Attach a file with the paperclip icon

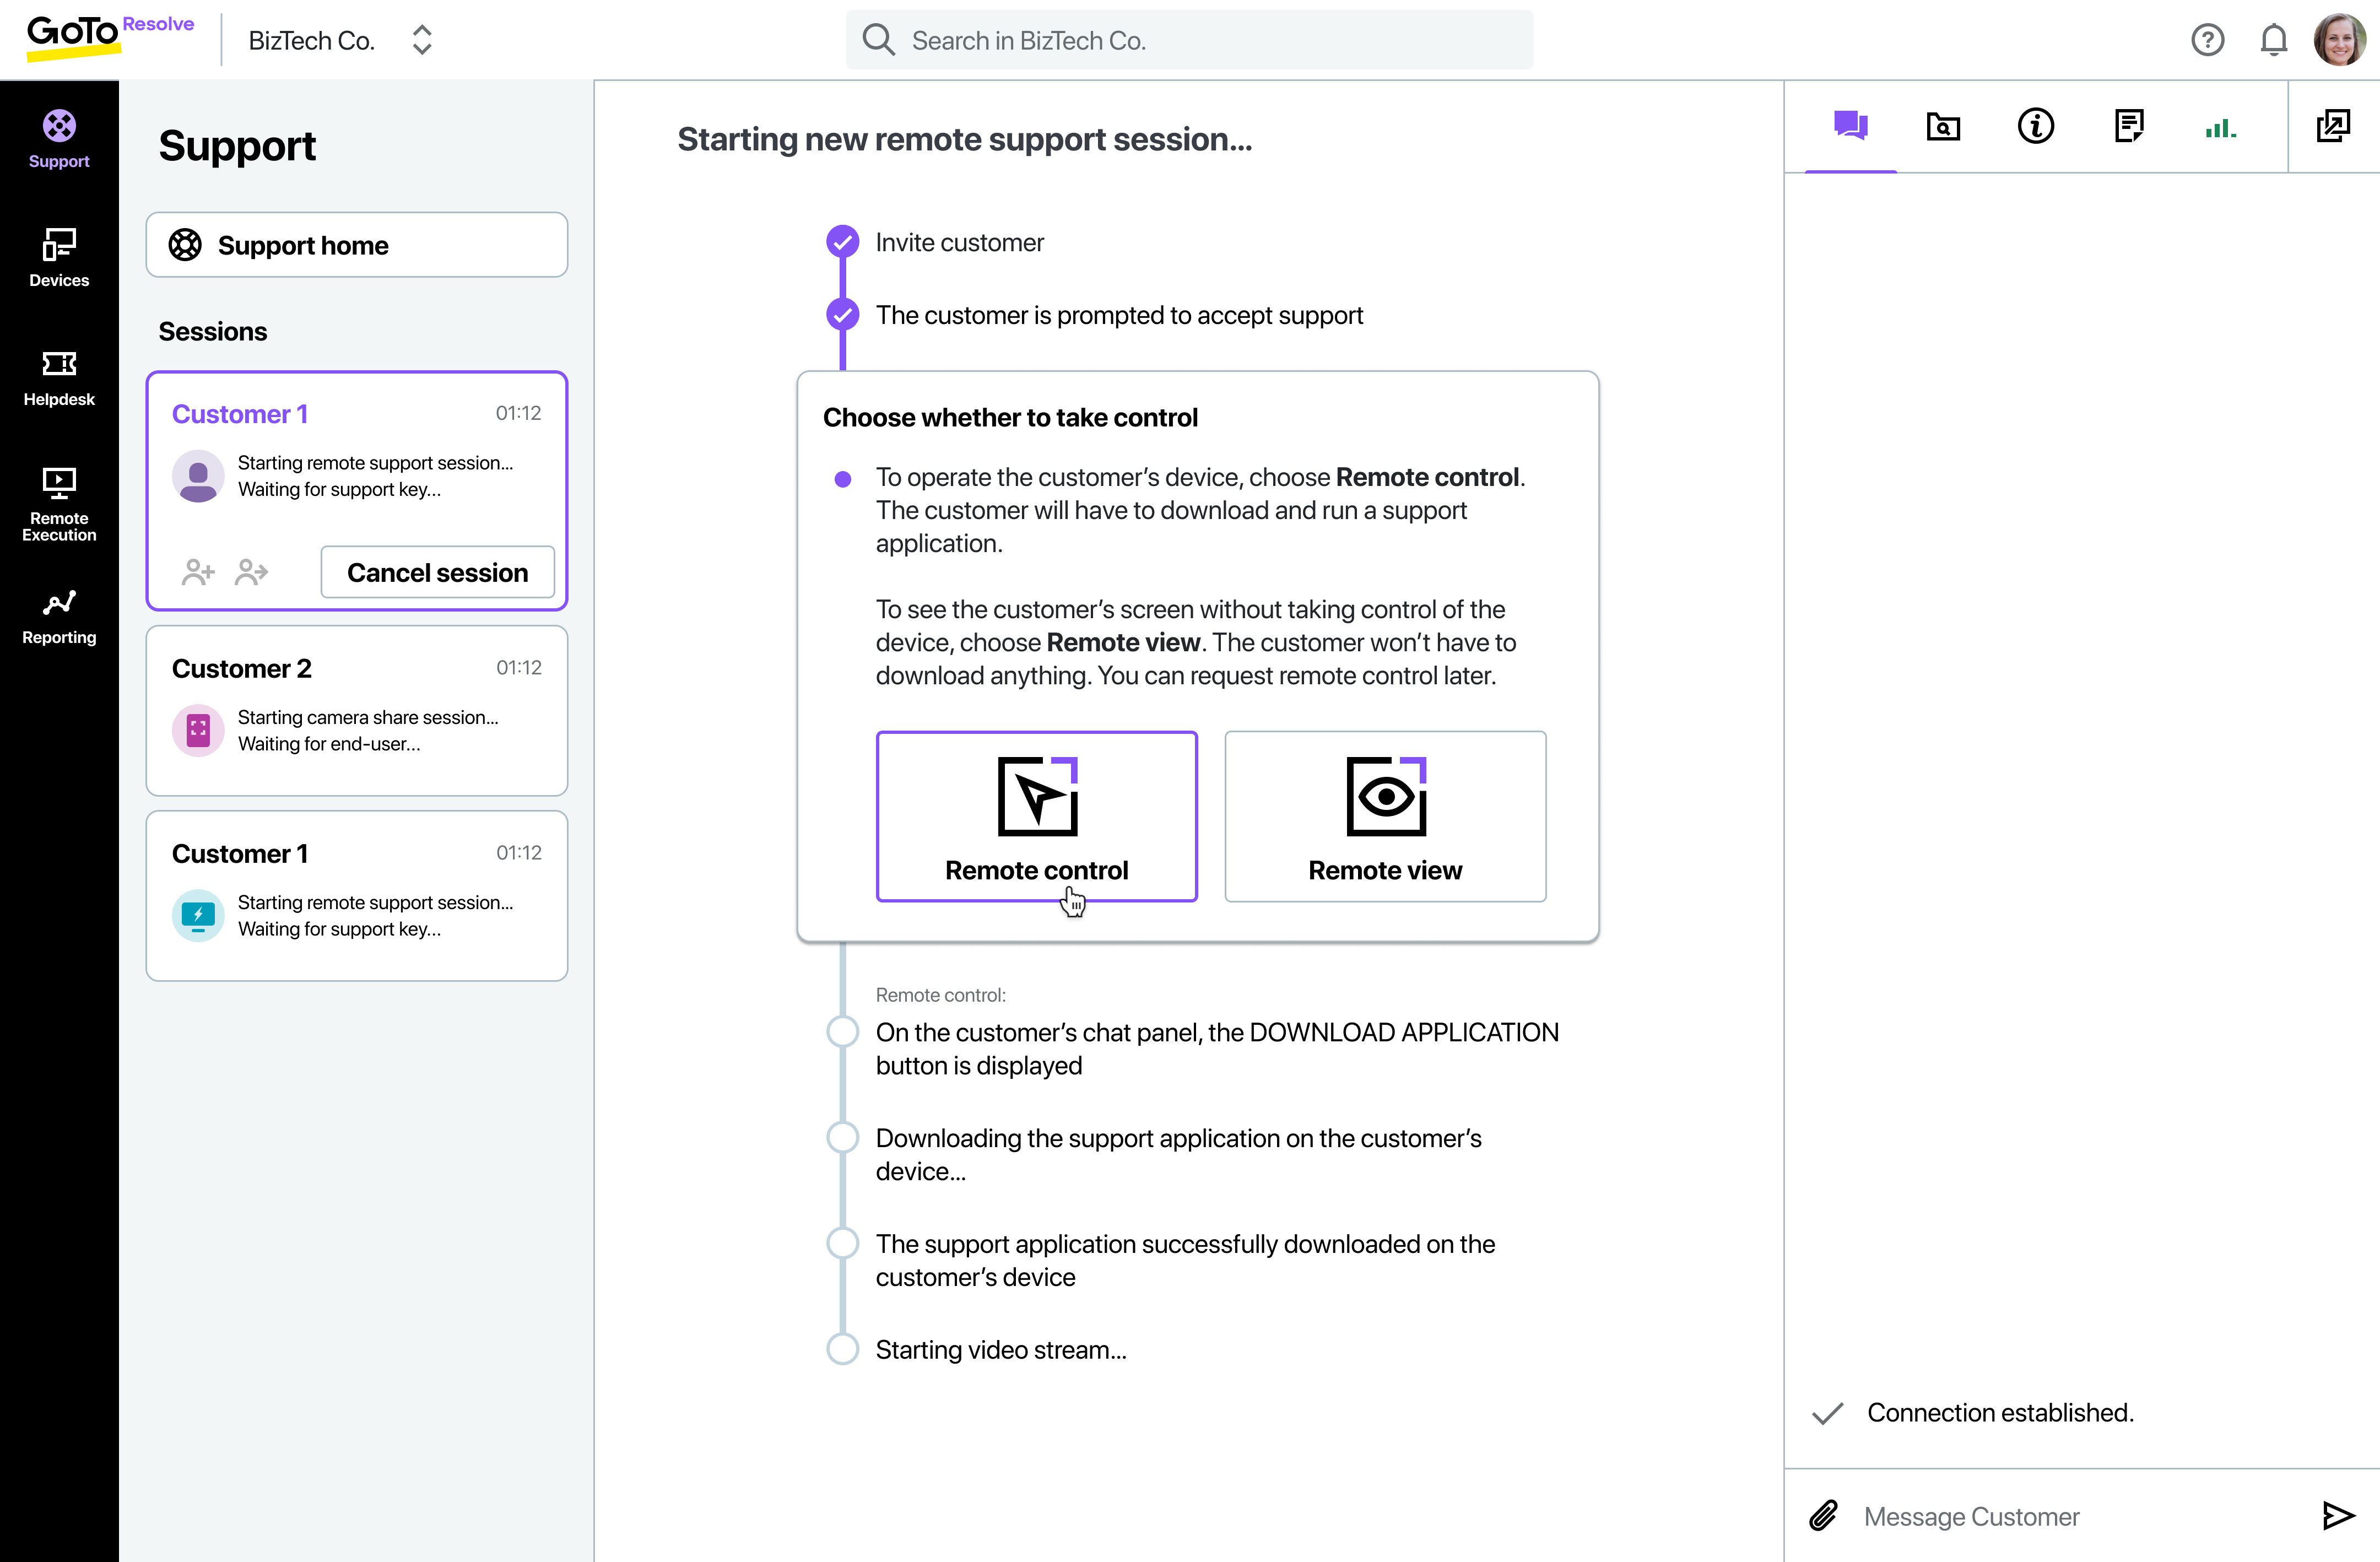click(1823, 1516)
